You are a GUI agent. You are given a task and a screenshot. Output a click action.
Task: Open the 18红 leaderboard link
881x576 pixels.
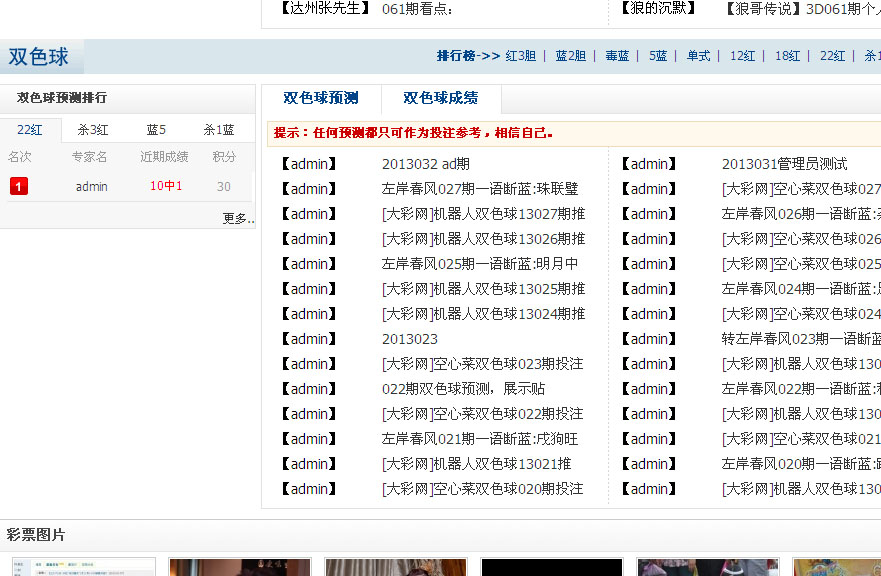(787, 56)
